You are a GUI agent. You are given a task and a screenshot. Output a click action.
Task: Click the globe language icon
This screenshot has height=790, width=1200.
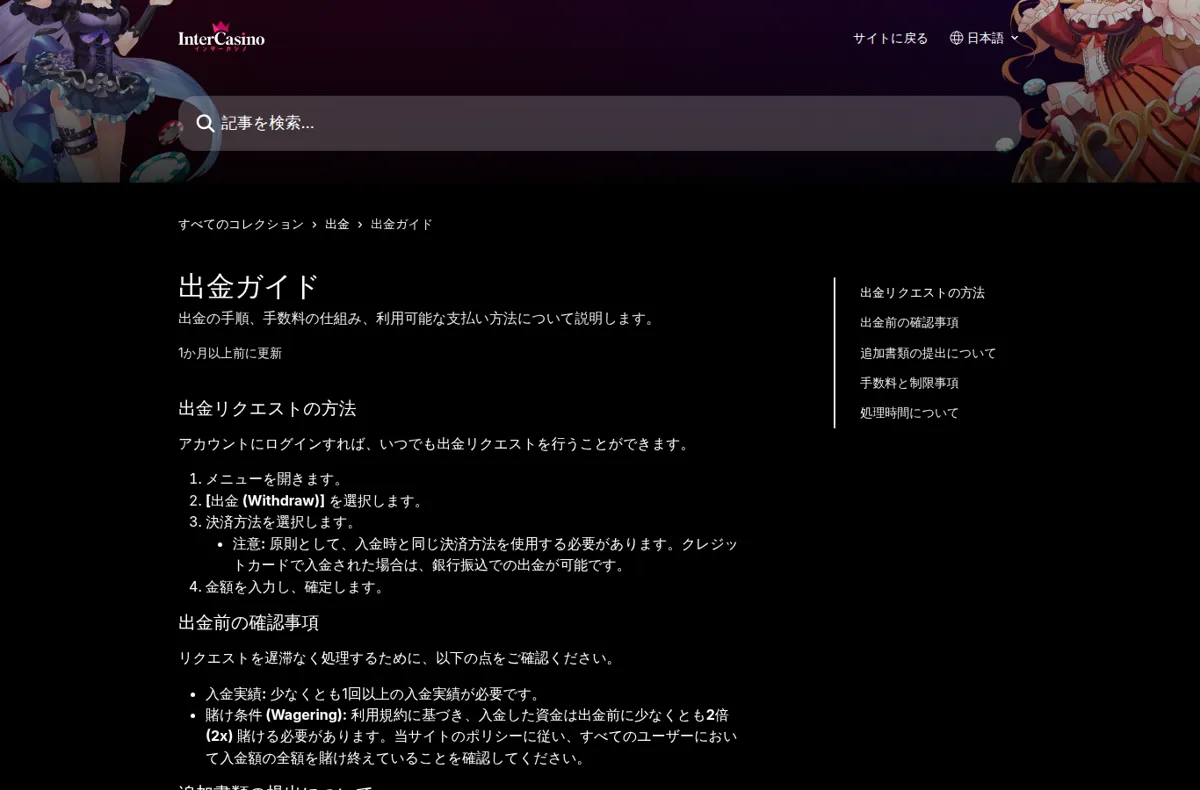(x=956, y=38)
